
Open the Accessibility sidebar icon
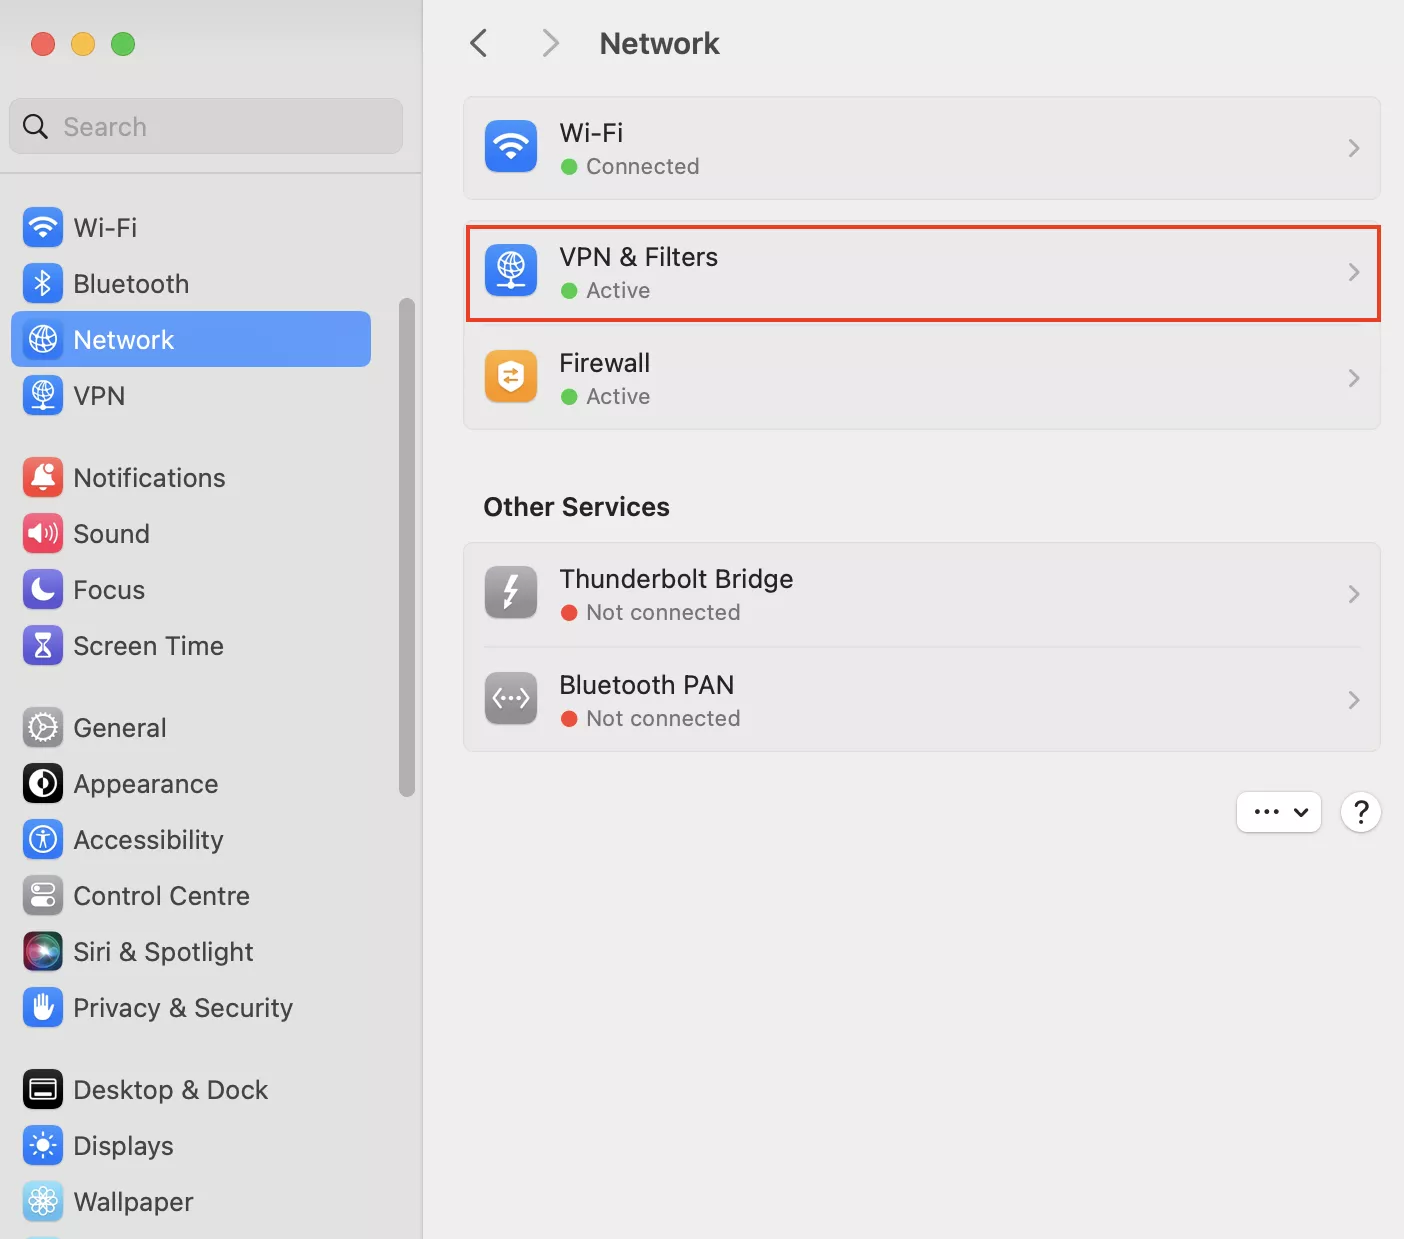[42, 840]
